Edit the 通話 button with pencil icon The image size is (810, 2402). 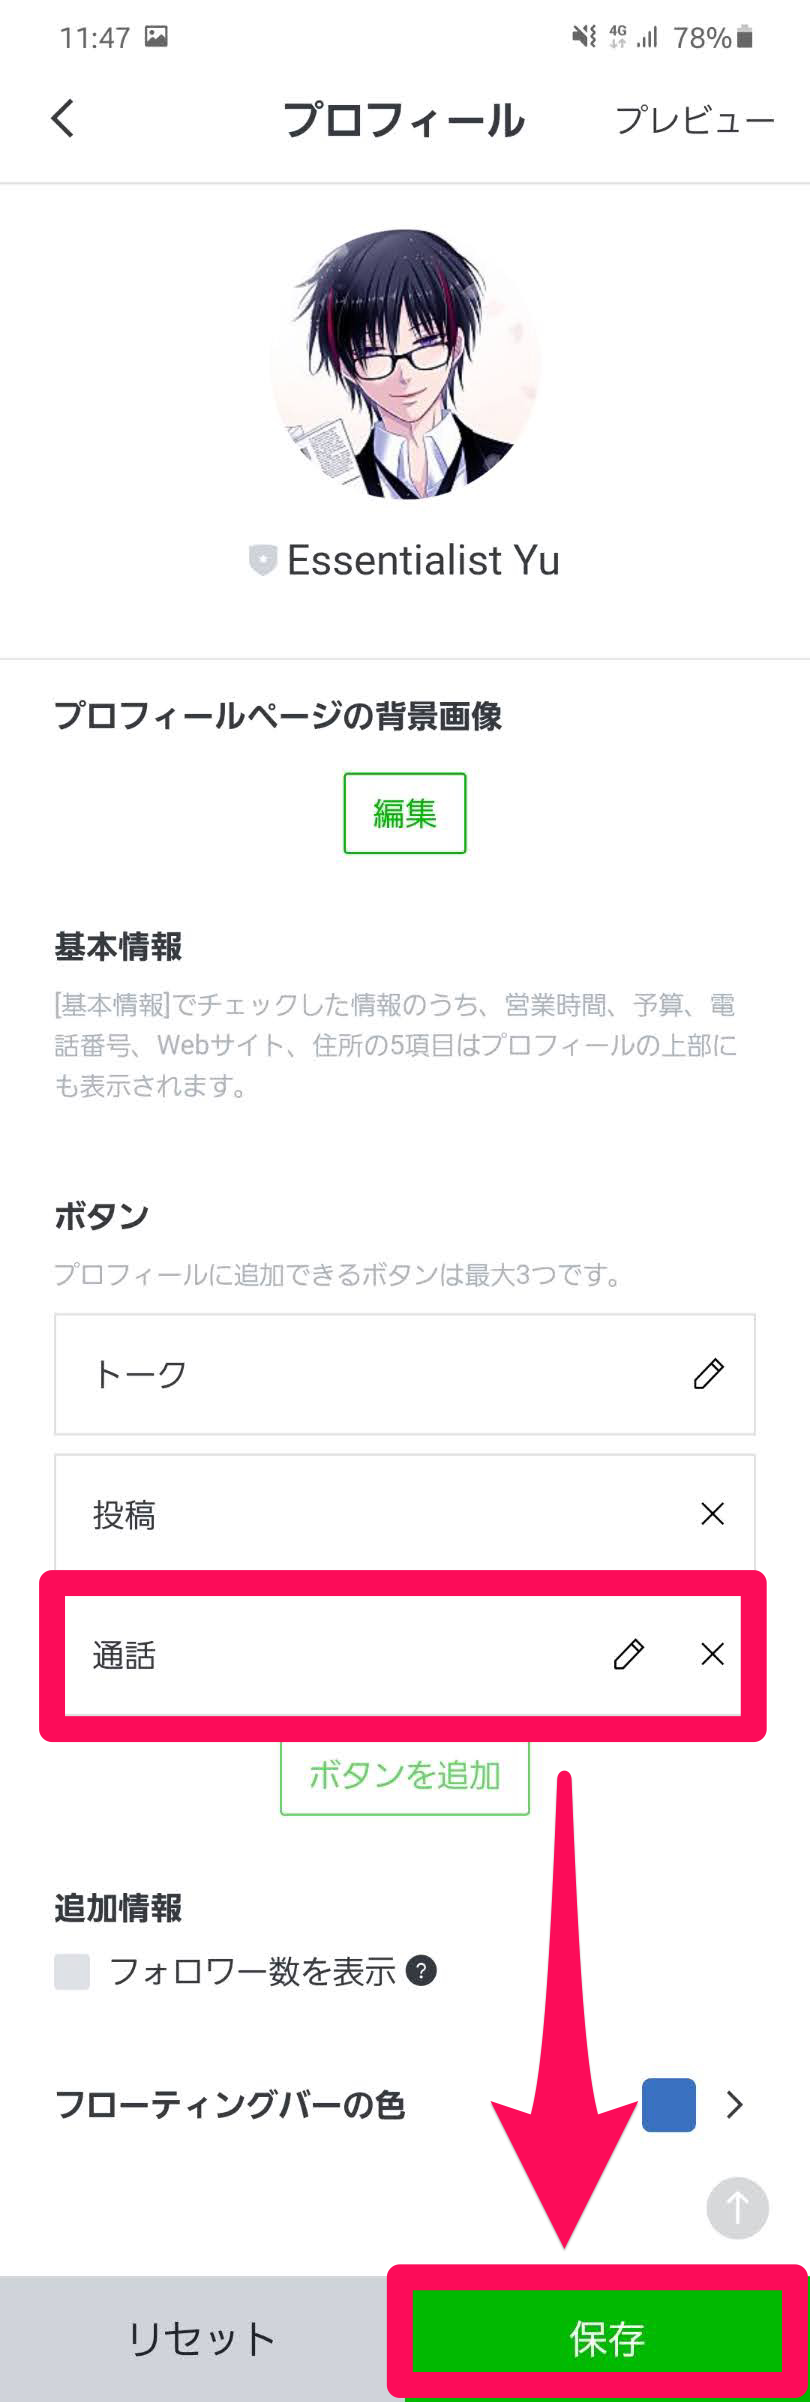[x=628, y=1654]
